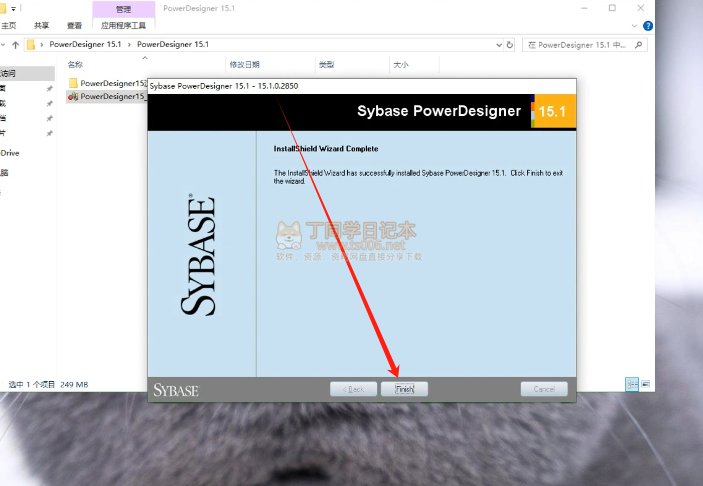The image size is (703, 486).
Task: Refresh the folder with refresh icon
Action: [x=511, y=45]
